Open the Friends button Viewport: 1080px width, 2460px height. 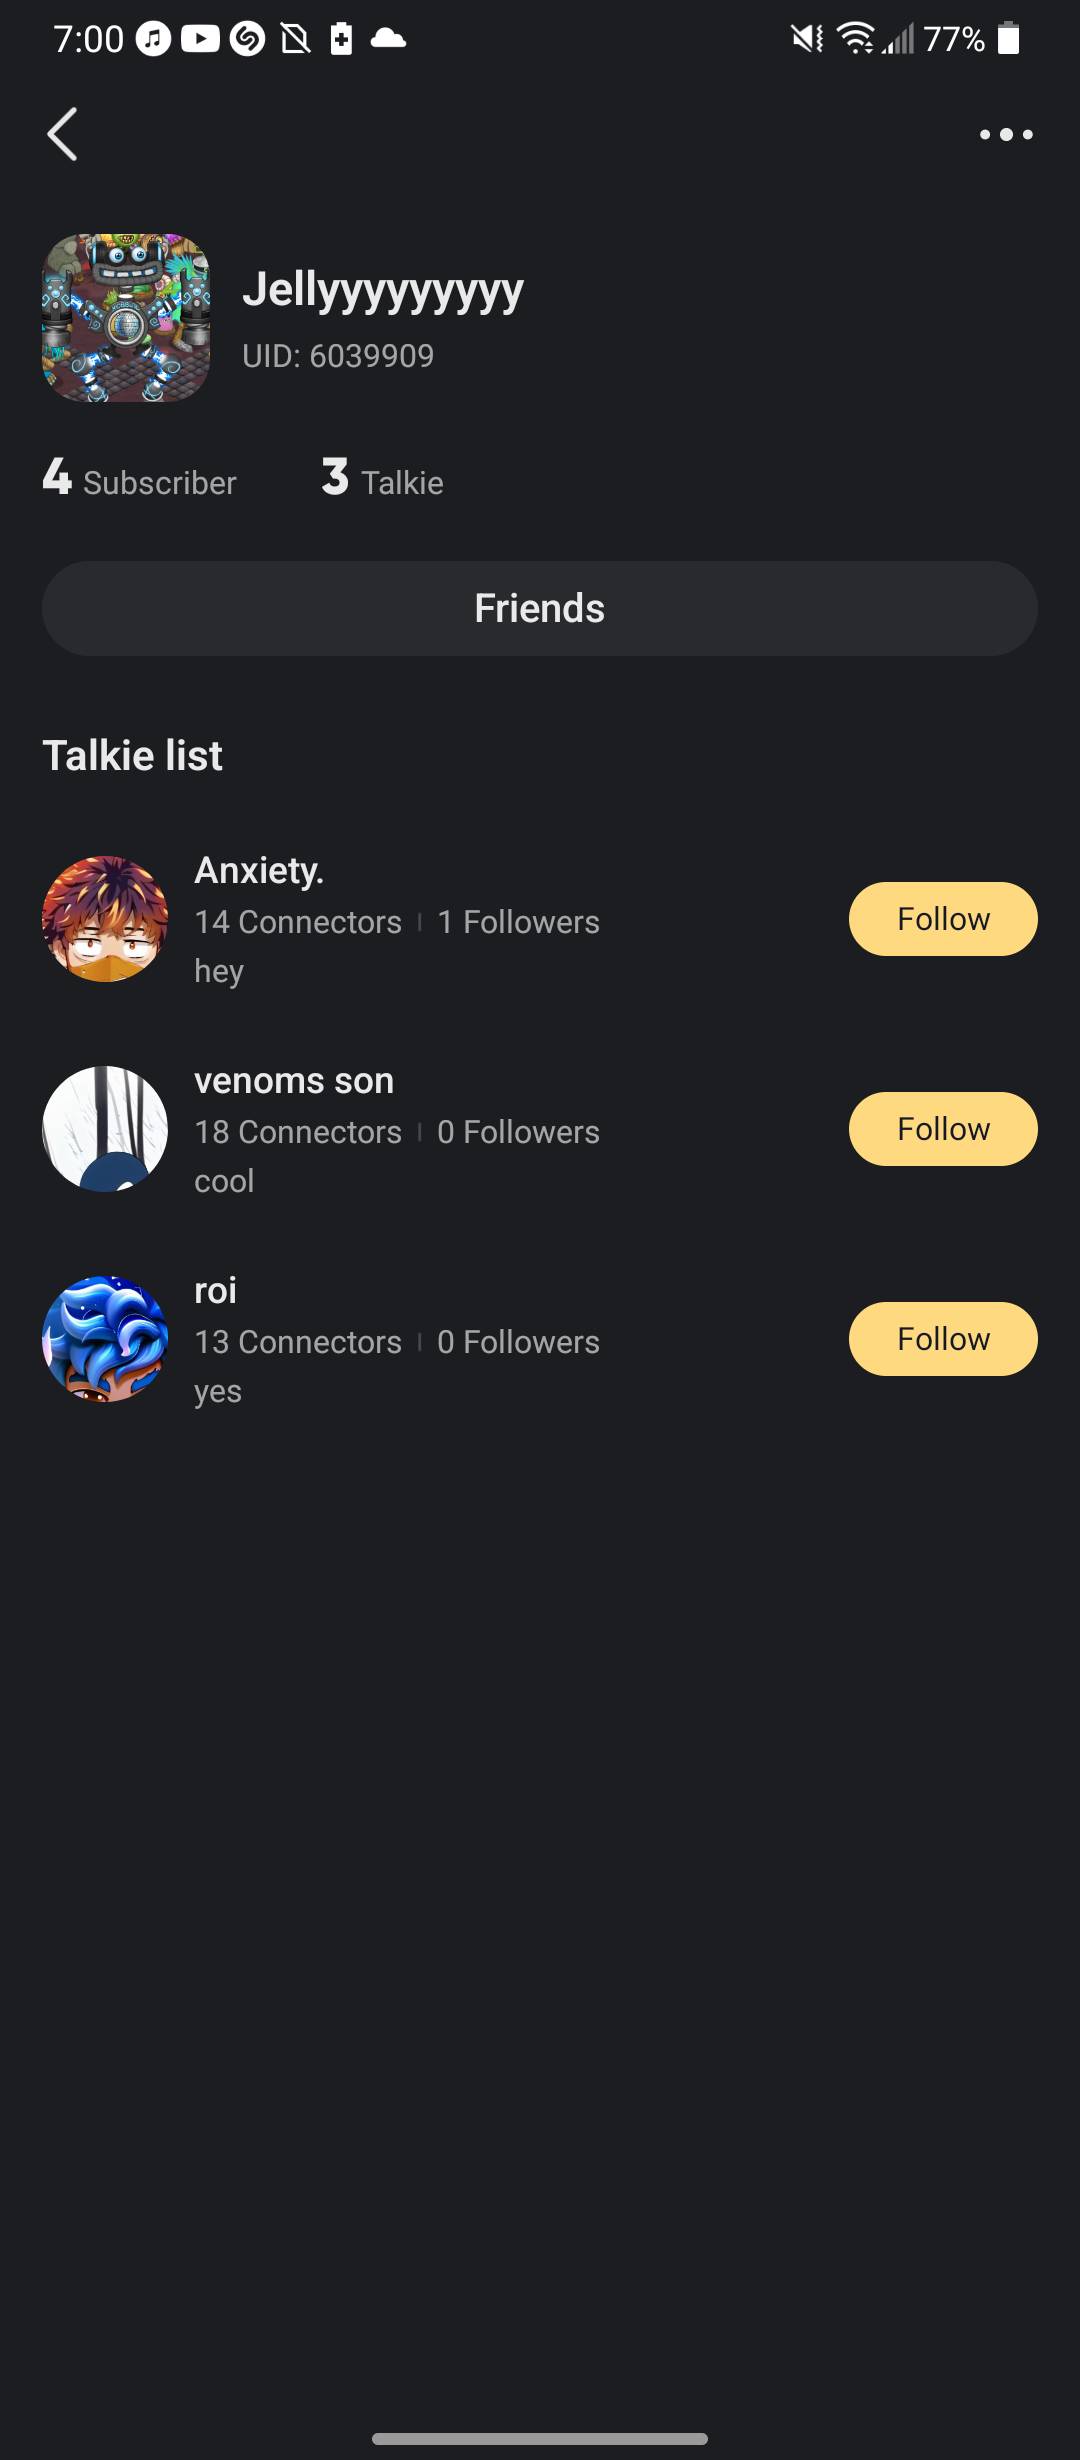click(540, 608)
